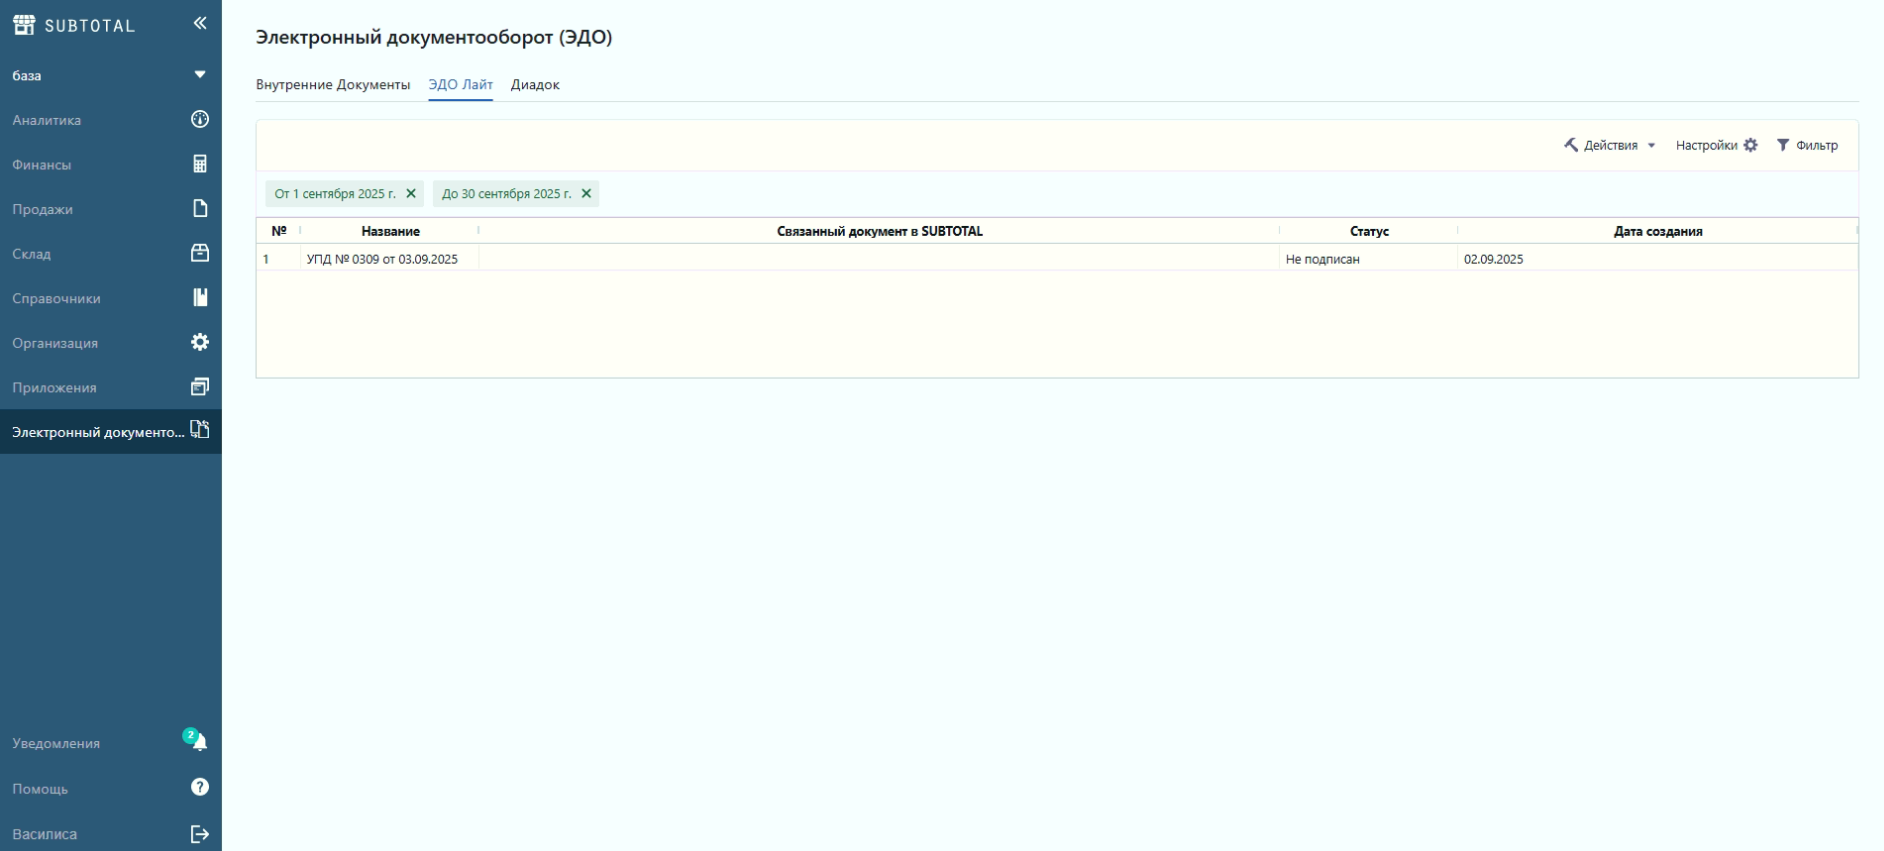The image size is (1884, 851).
Task: Collapse the sidebar with double chevron icon
Action: [200, 23]
